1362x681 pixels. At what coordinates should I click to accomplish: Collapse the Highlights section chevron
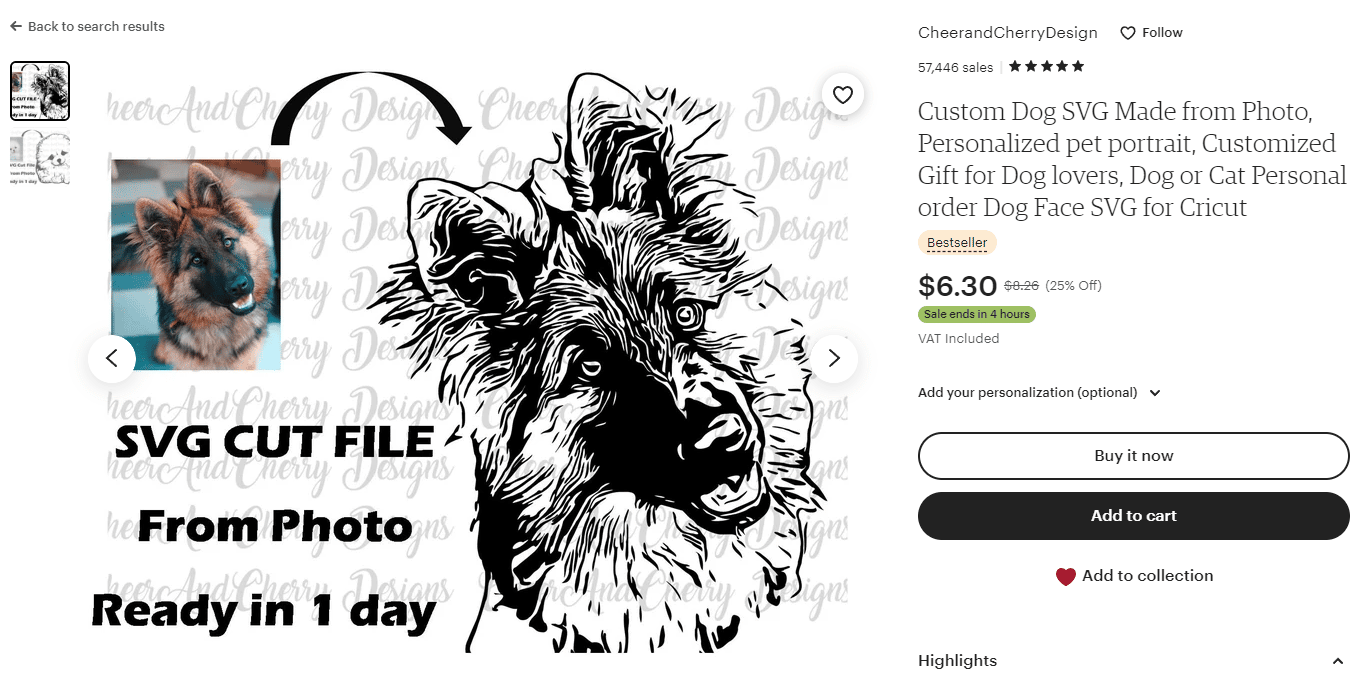(1338, 661)
